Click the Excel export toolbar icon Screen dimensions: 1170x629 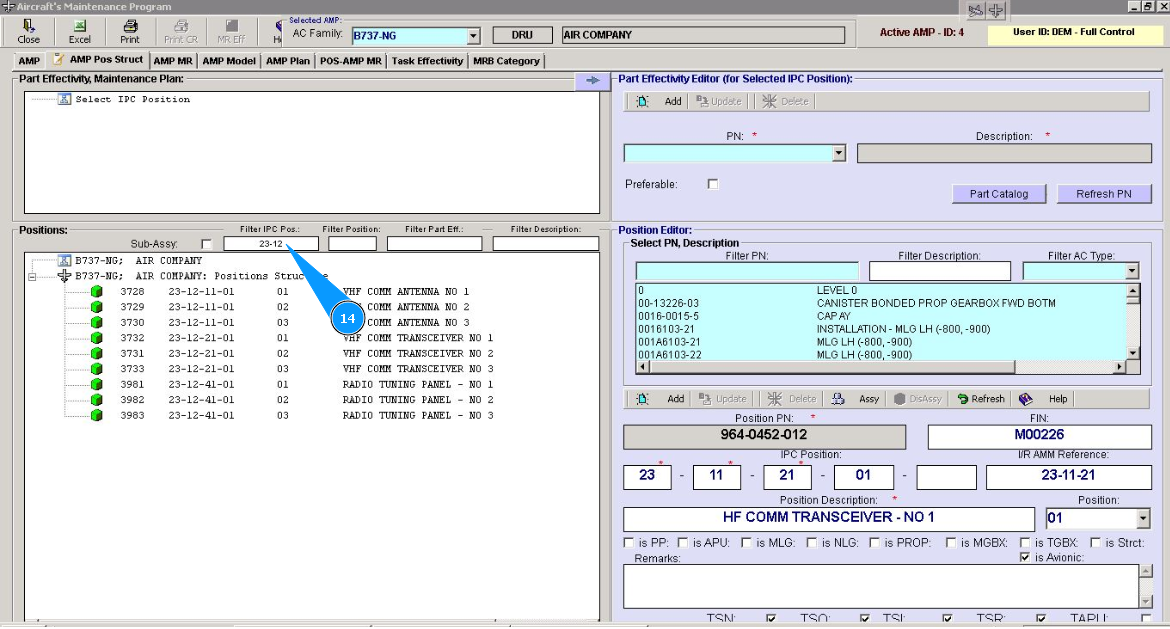click(79, 27)
